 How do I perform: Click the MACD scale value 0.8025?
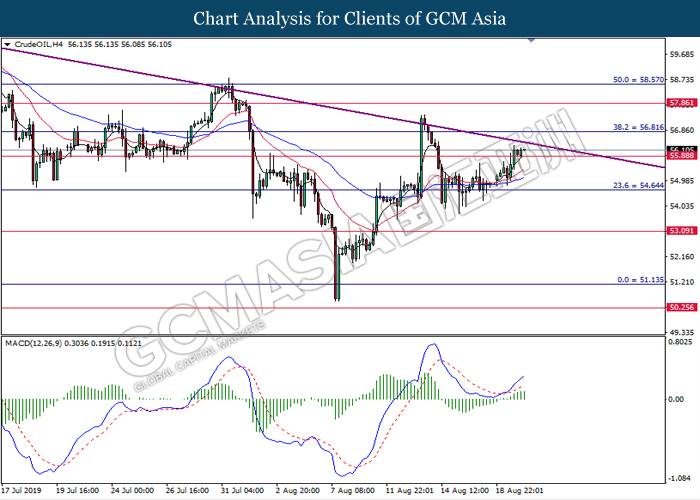tap(682, 342)
